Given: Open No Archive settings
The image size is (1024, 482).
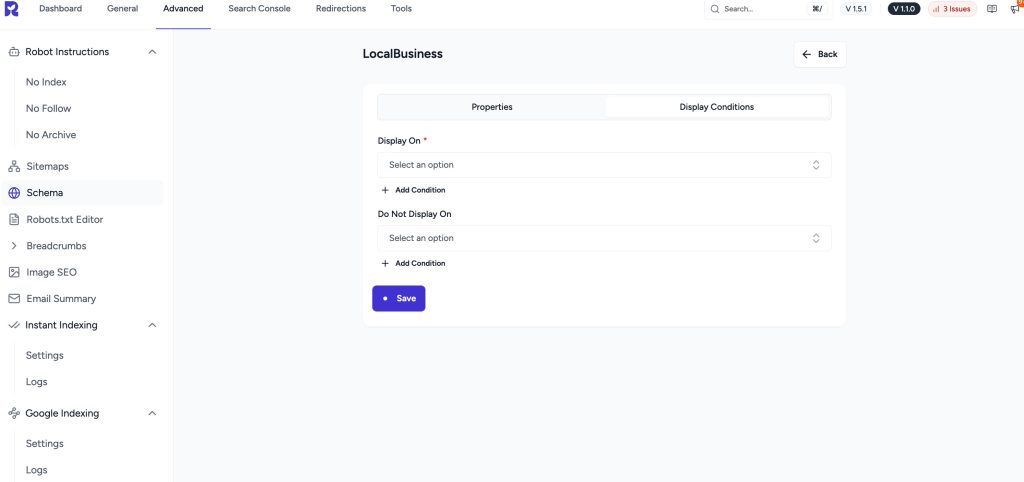Looking at the screenshot, I should coord(51,135).
